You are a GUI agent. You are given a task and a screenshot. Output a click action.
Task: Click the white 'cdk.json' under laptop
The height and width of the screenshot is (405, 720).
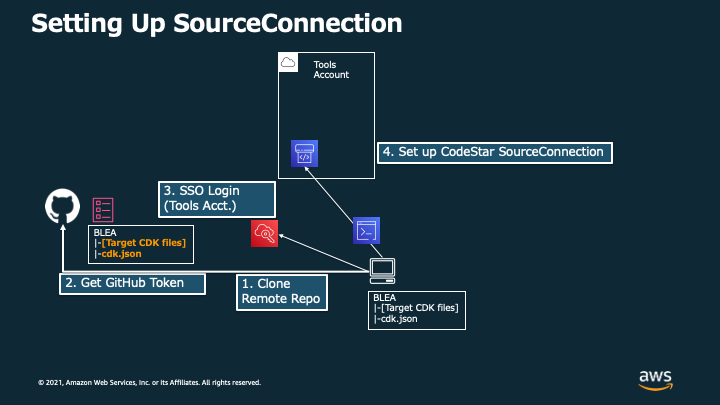tap(399, 319)
